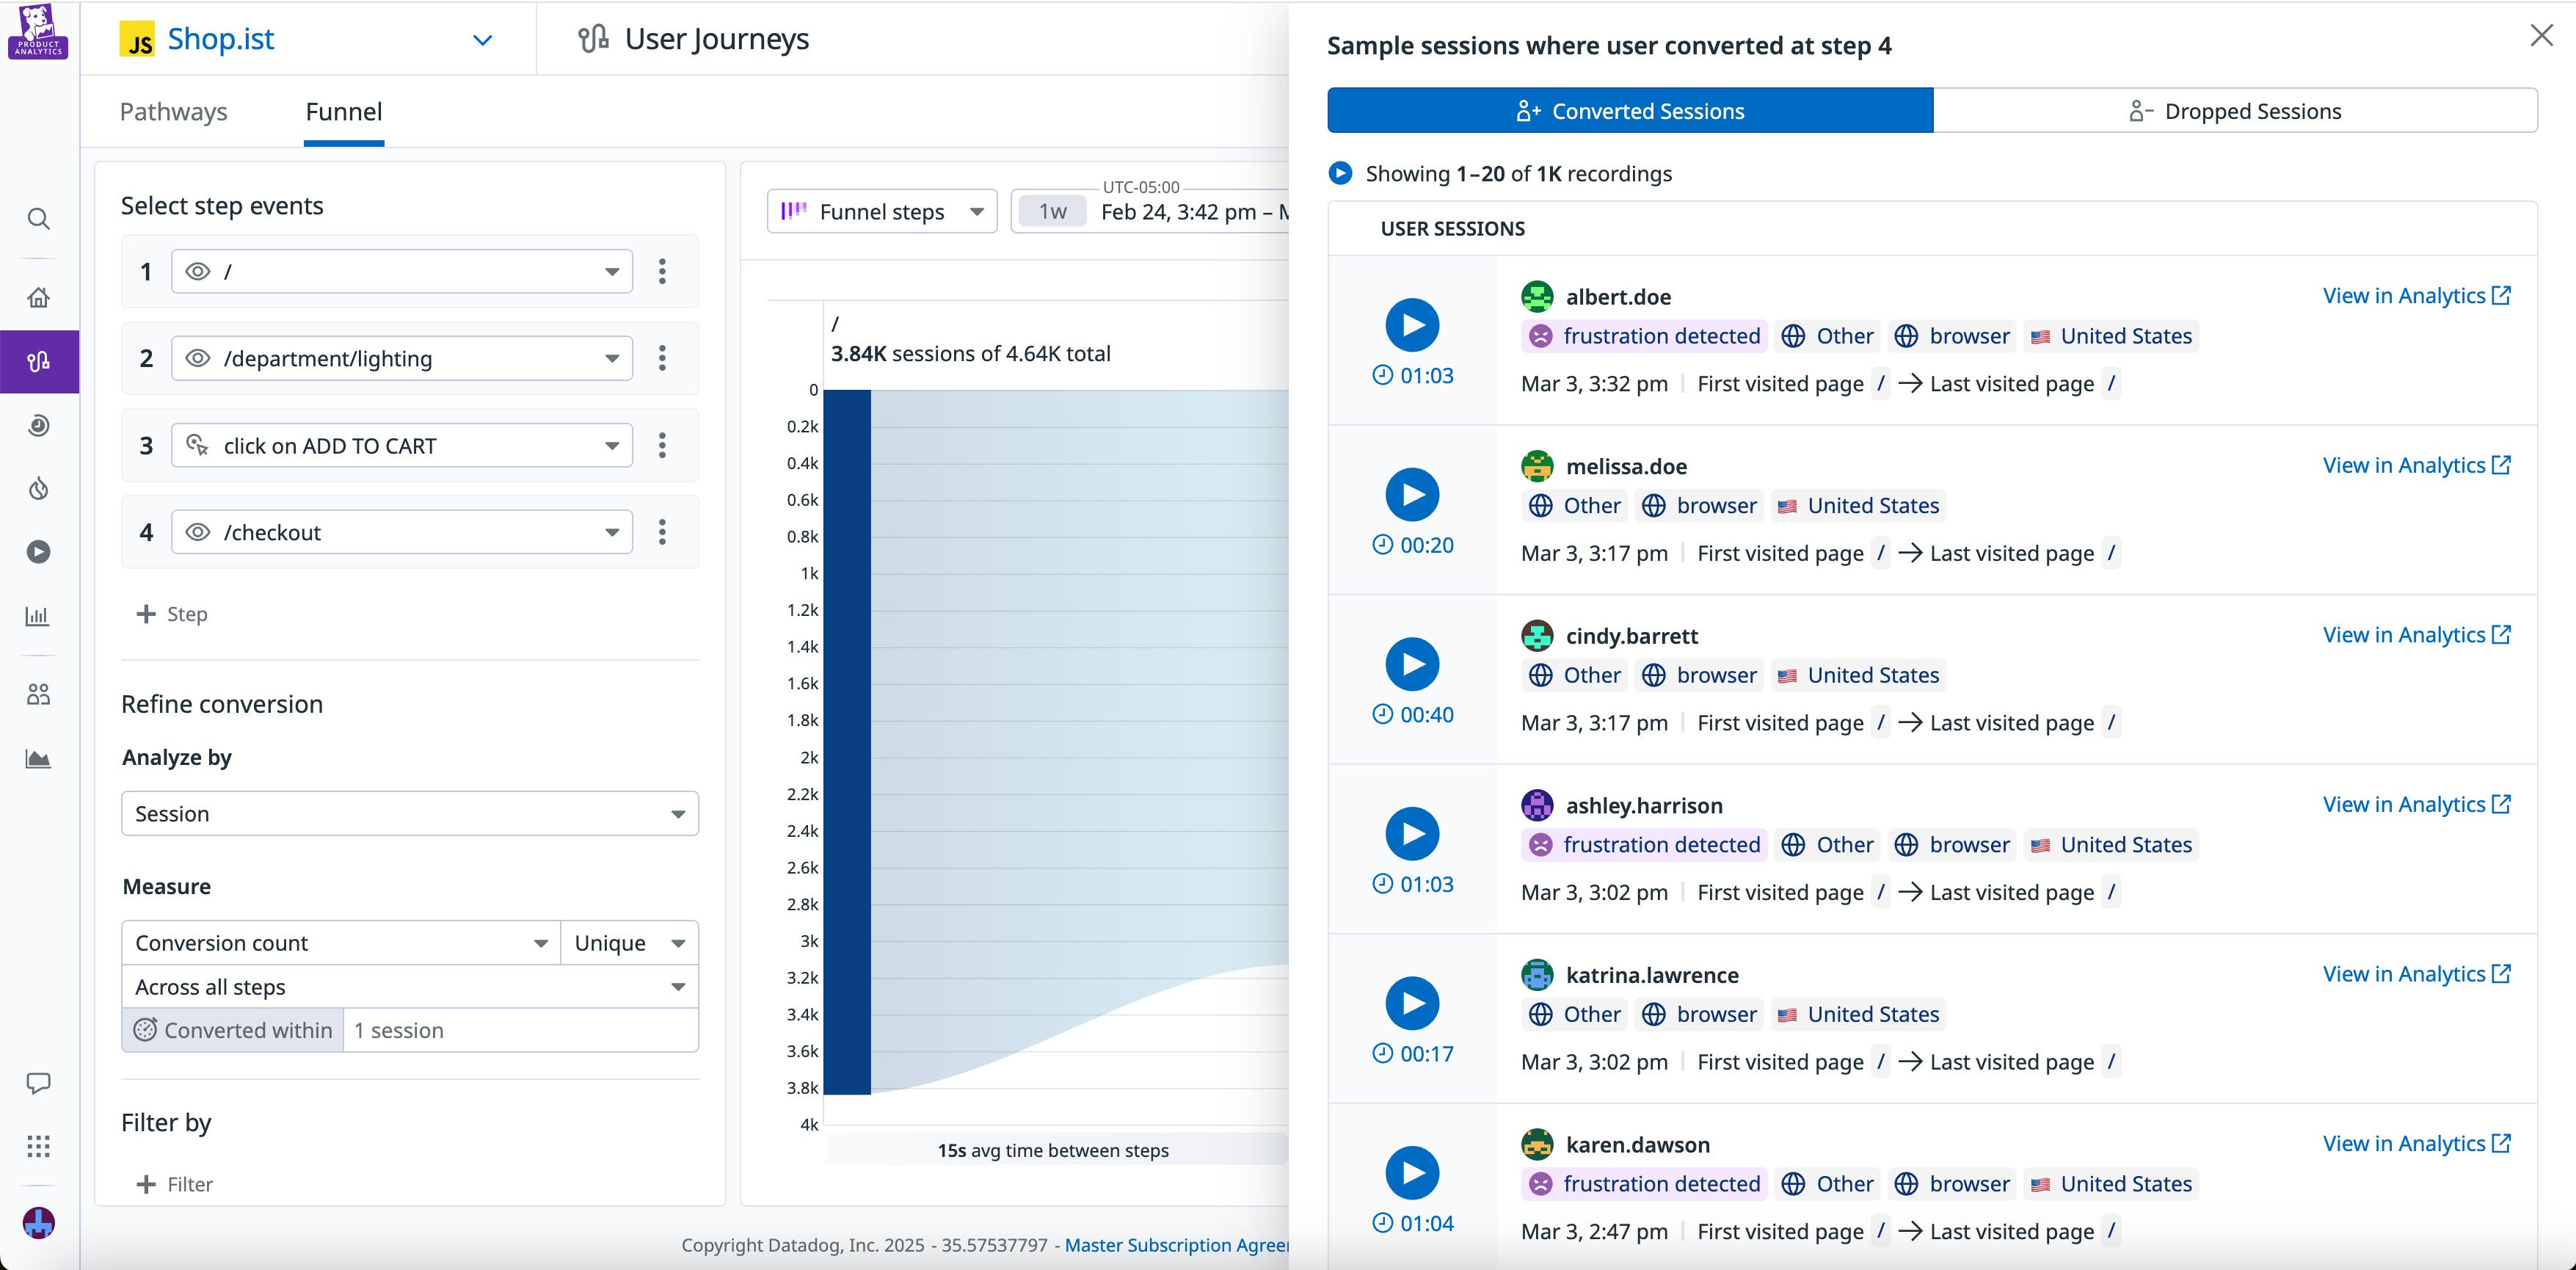
Task: Add a new funnel Step
Action: (172, 614)
